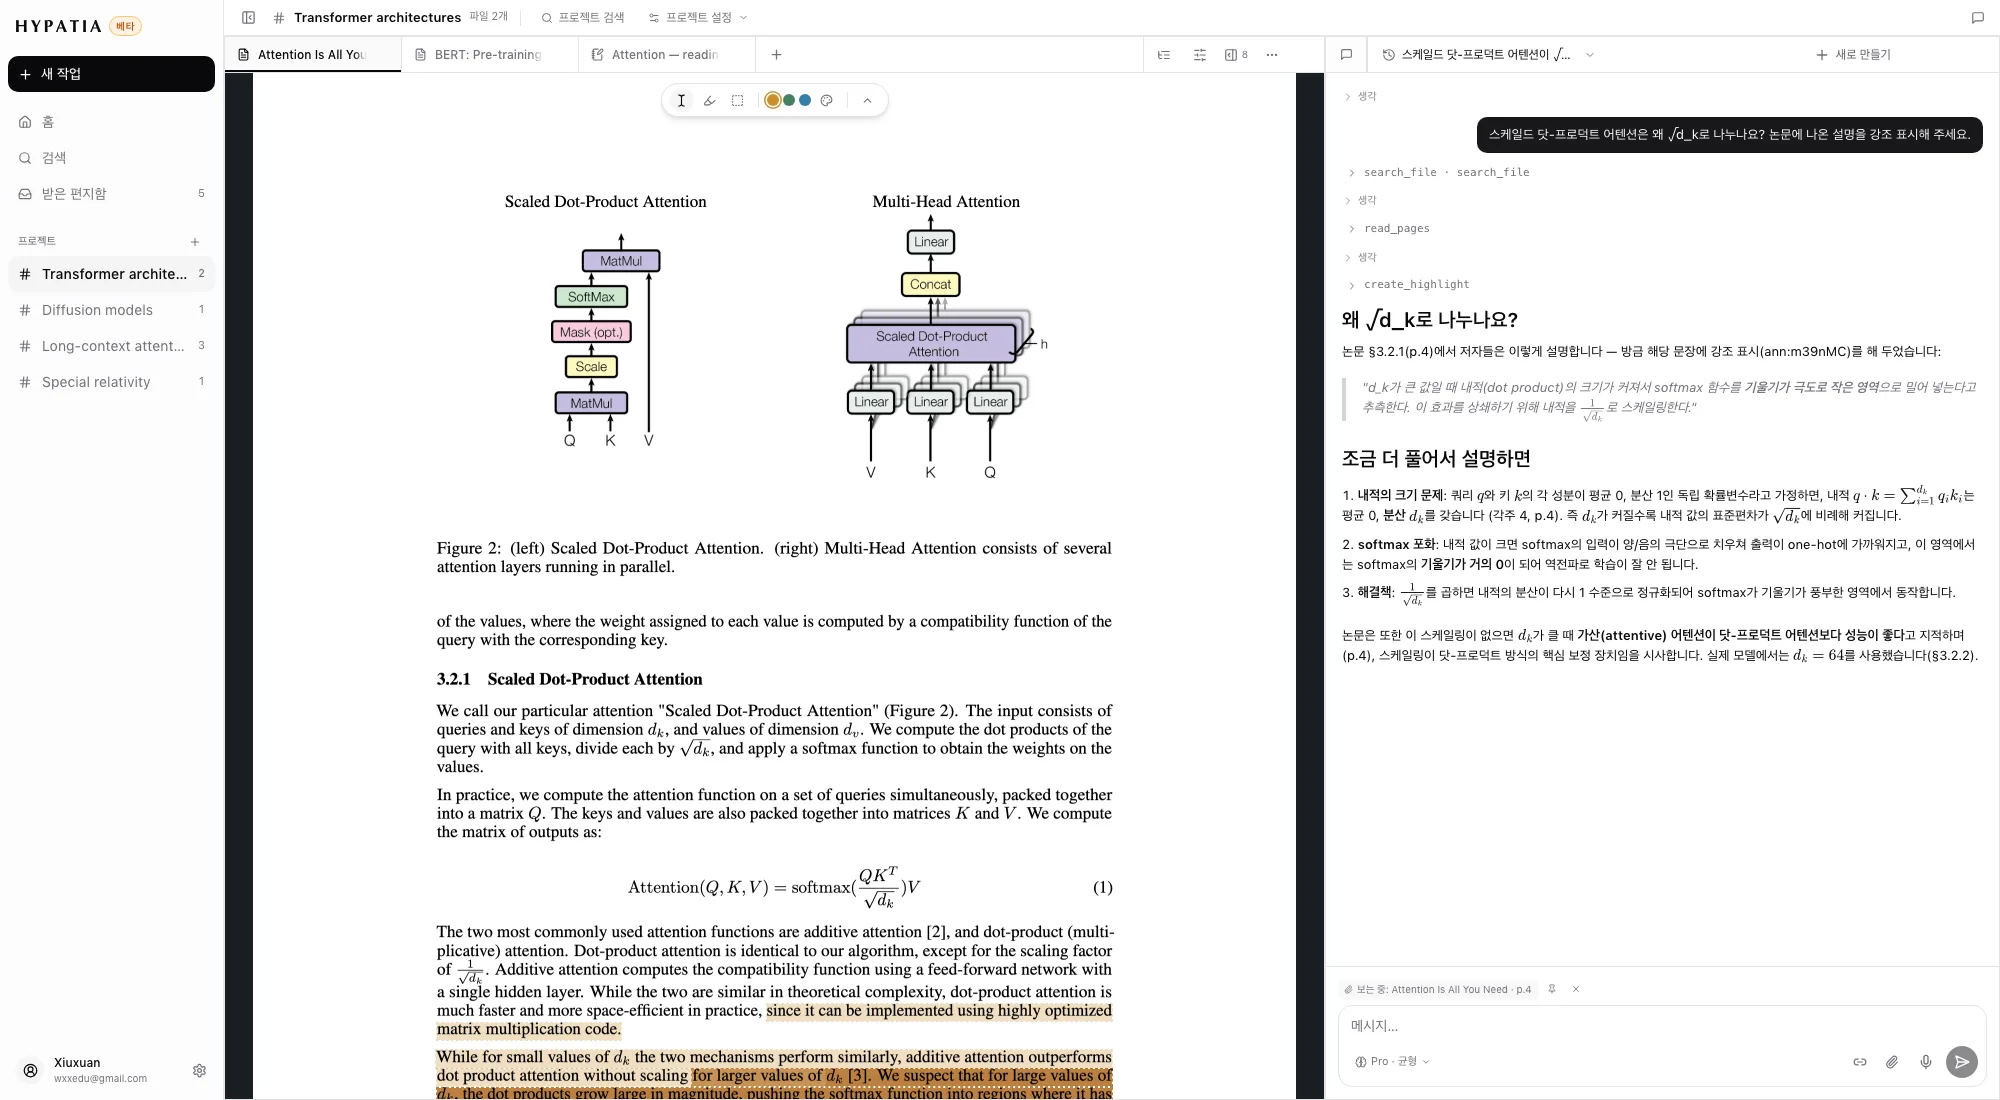
Task: Start voice input with the microphone
Action: (x=1926, y=1062)
